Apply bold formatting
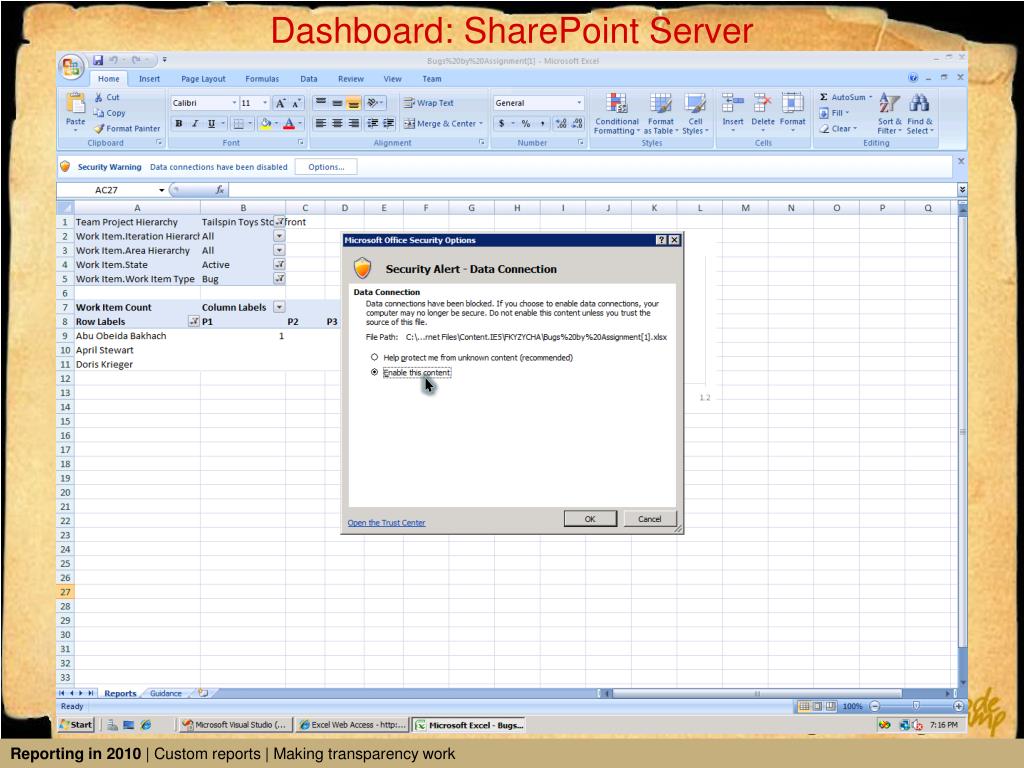The width and height of the screenshot is (1024, 768). coord(179,123)
